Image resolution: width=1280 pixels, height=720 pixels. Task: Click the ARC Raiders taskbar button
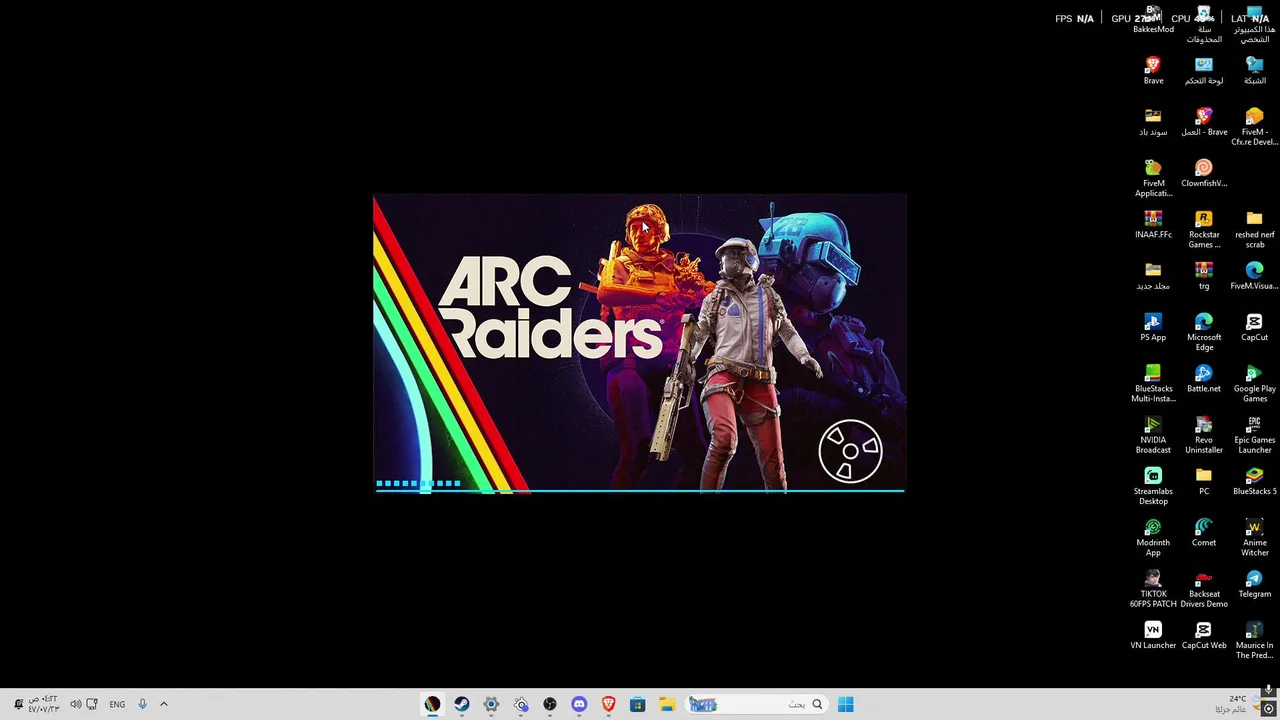coord(432,704)
